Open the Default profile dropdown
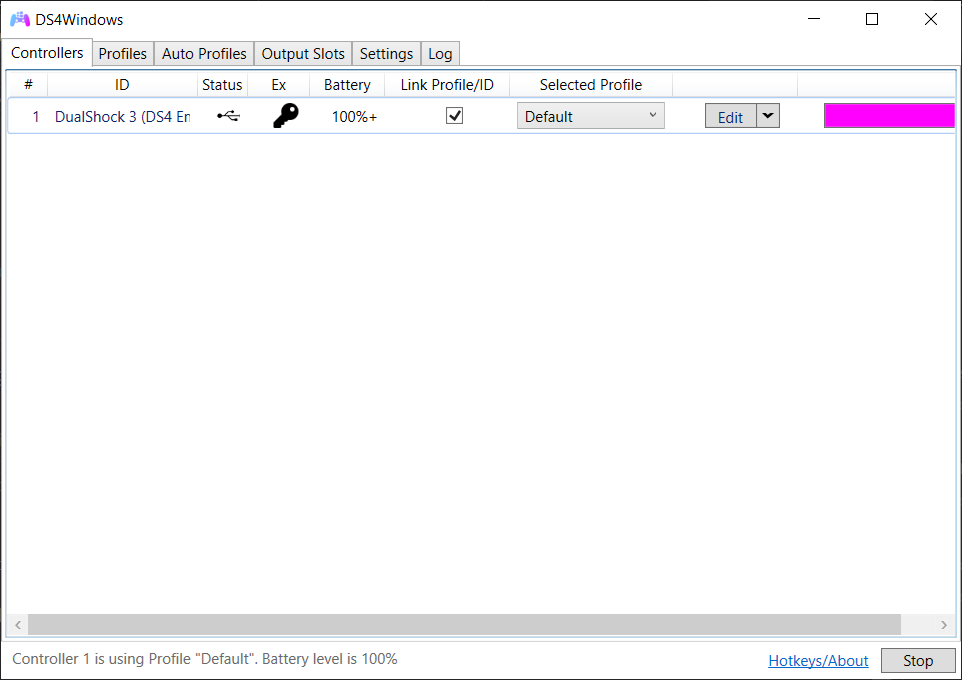Viewport: 962px width, 680px height. [x=590, y=115]
